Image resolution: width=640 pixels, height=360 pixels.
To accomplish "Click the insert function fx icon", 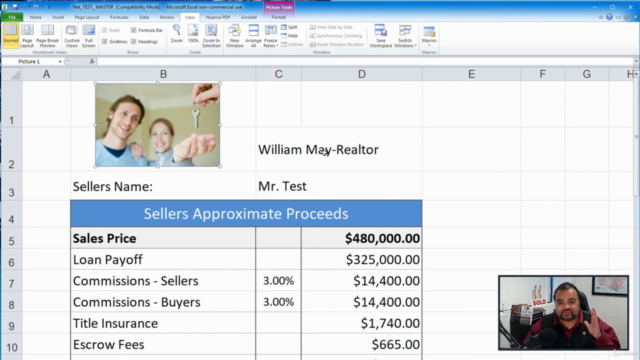I will 92,61.
